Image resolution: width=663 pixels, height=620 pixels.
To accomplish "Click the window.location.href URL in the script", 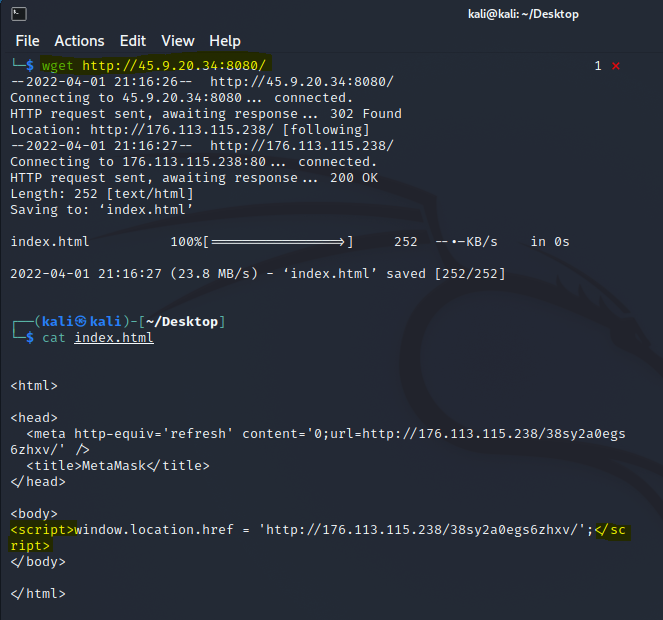I will (x=424, y=530).
